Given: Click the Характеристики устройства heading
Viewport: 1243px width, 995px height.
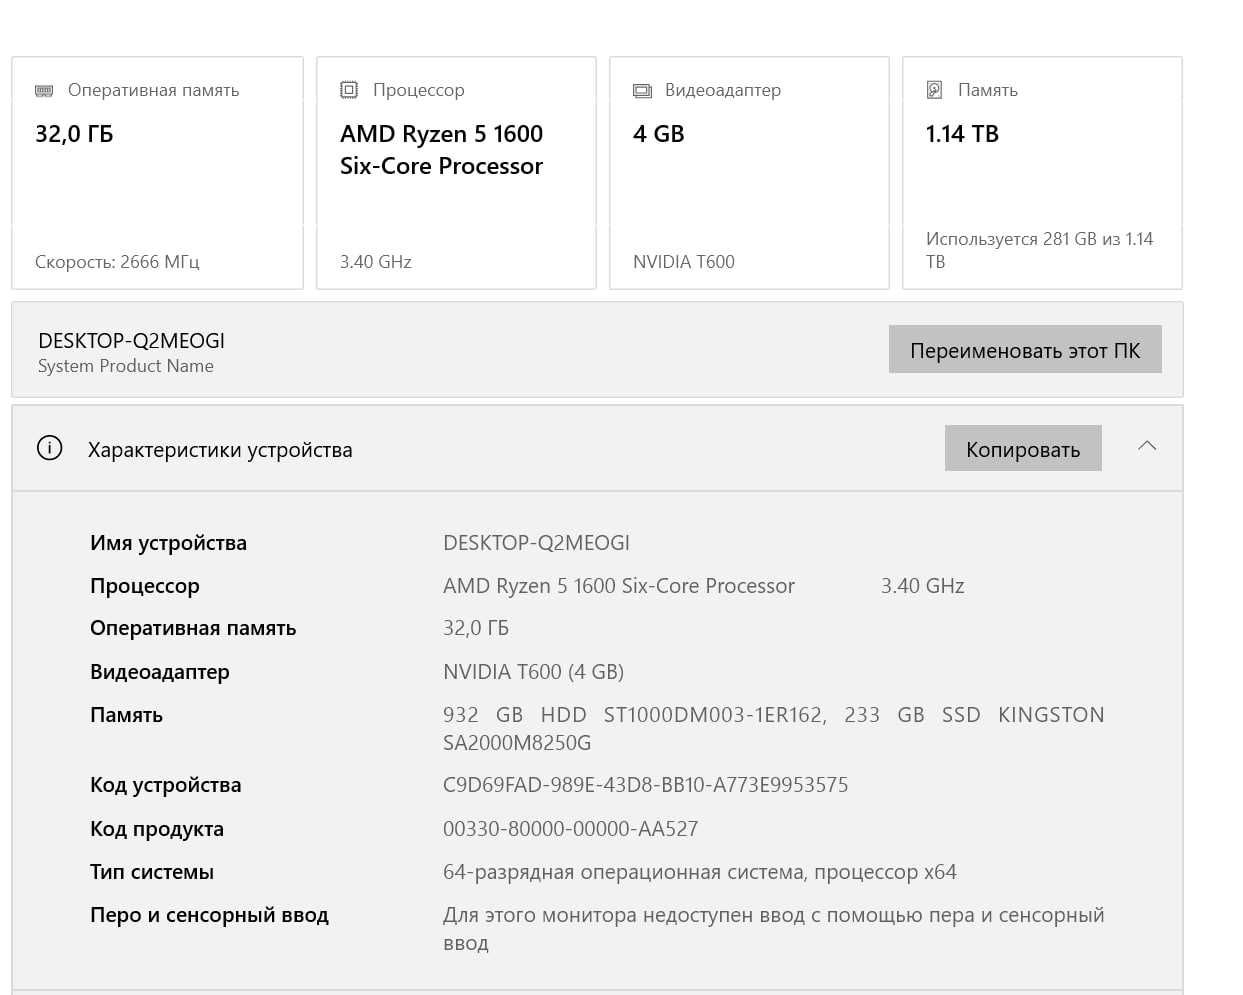Looking at the screenshot, I should 220,450.
